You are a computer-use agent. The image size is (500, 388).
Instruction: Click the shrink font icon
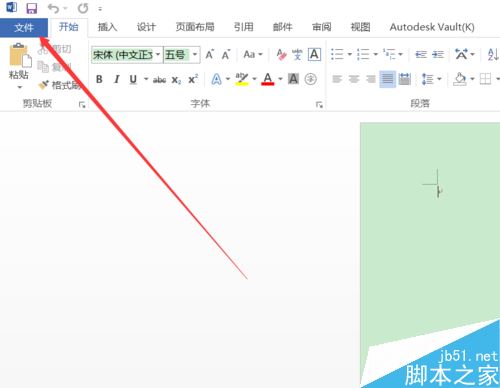click(x=226, y=54)
